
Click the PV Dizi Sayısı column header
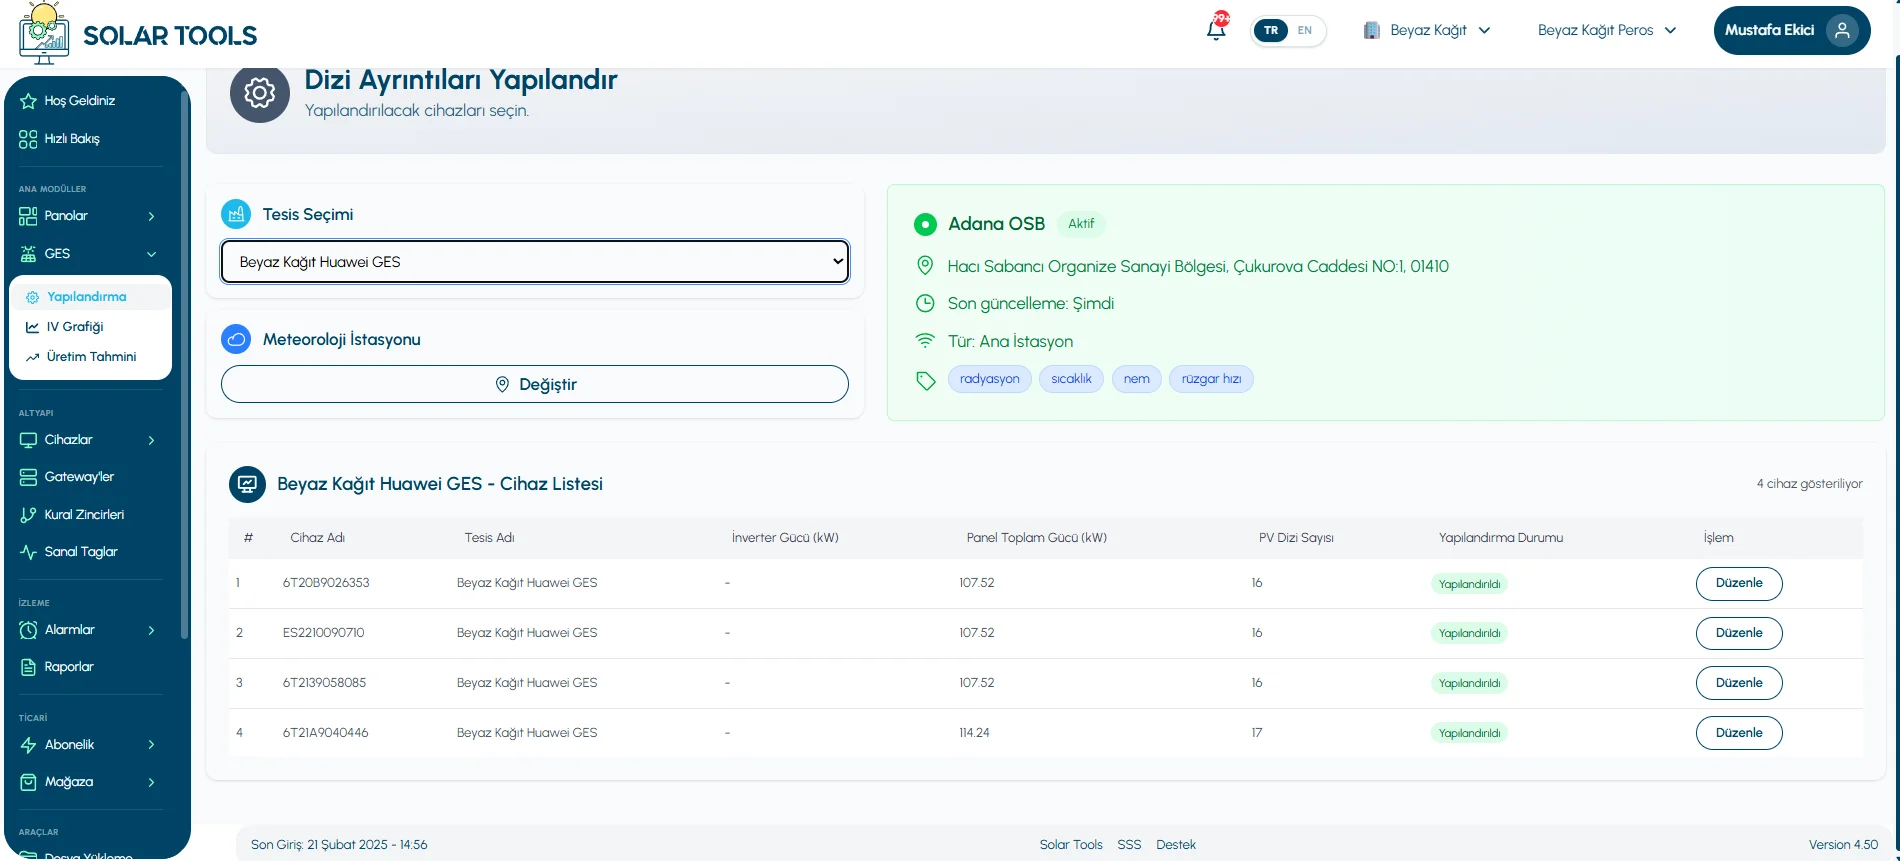tap(1296, 538)
